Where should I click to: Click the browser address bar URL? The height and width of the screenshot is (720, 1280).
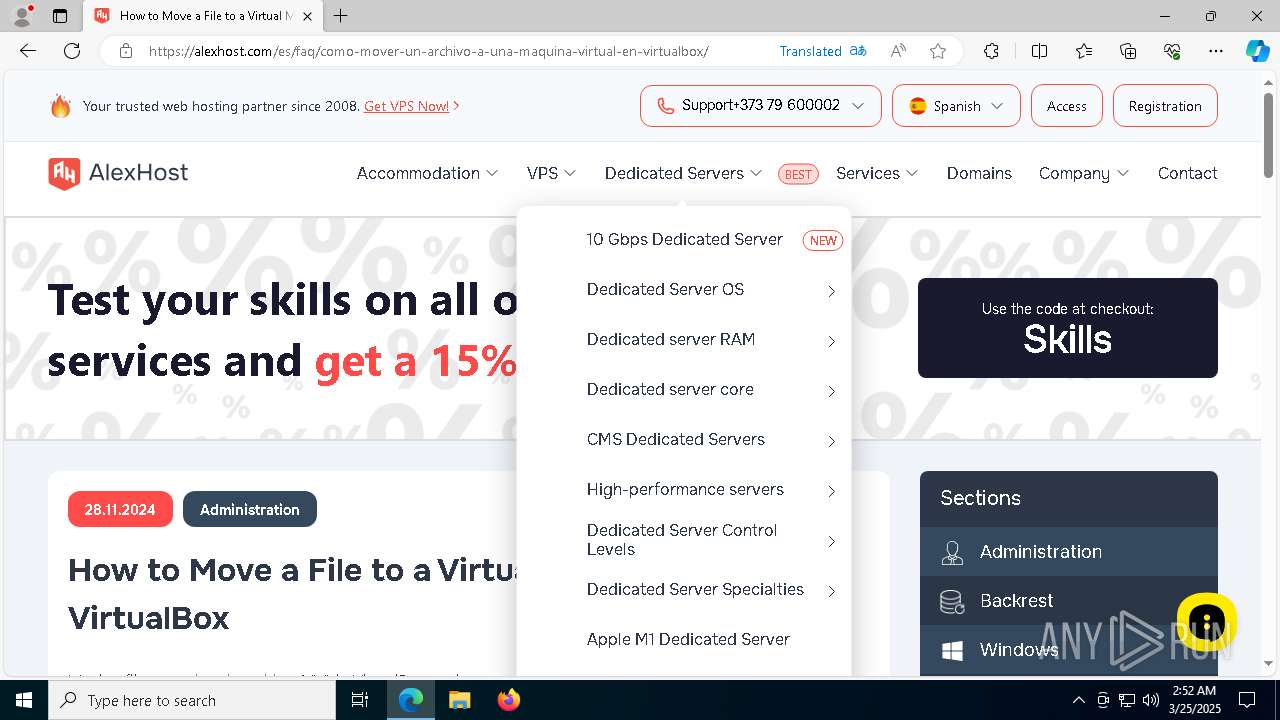428,51
